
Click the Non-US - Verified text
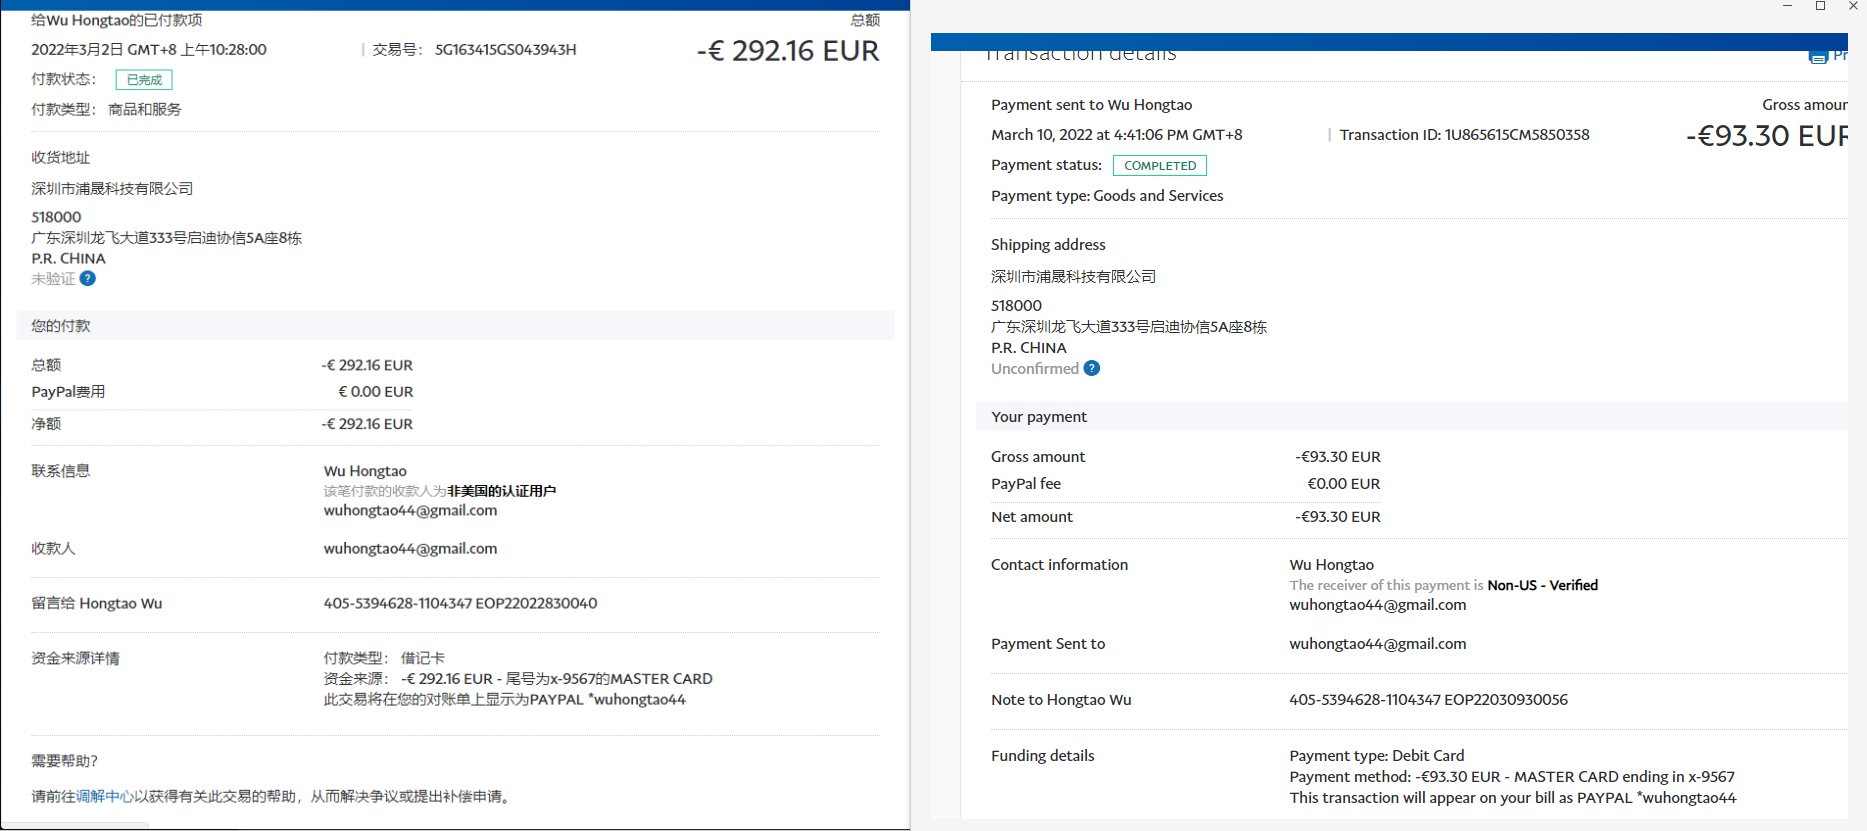1542,586
